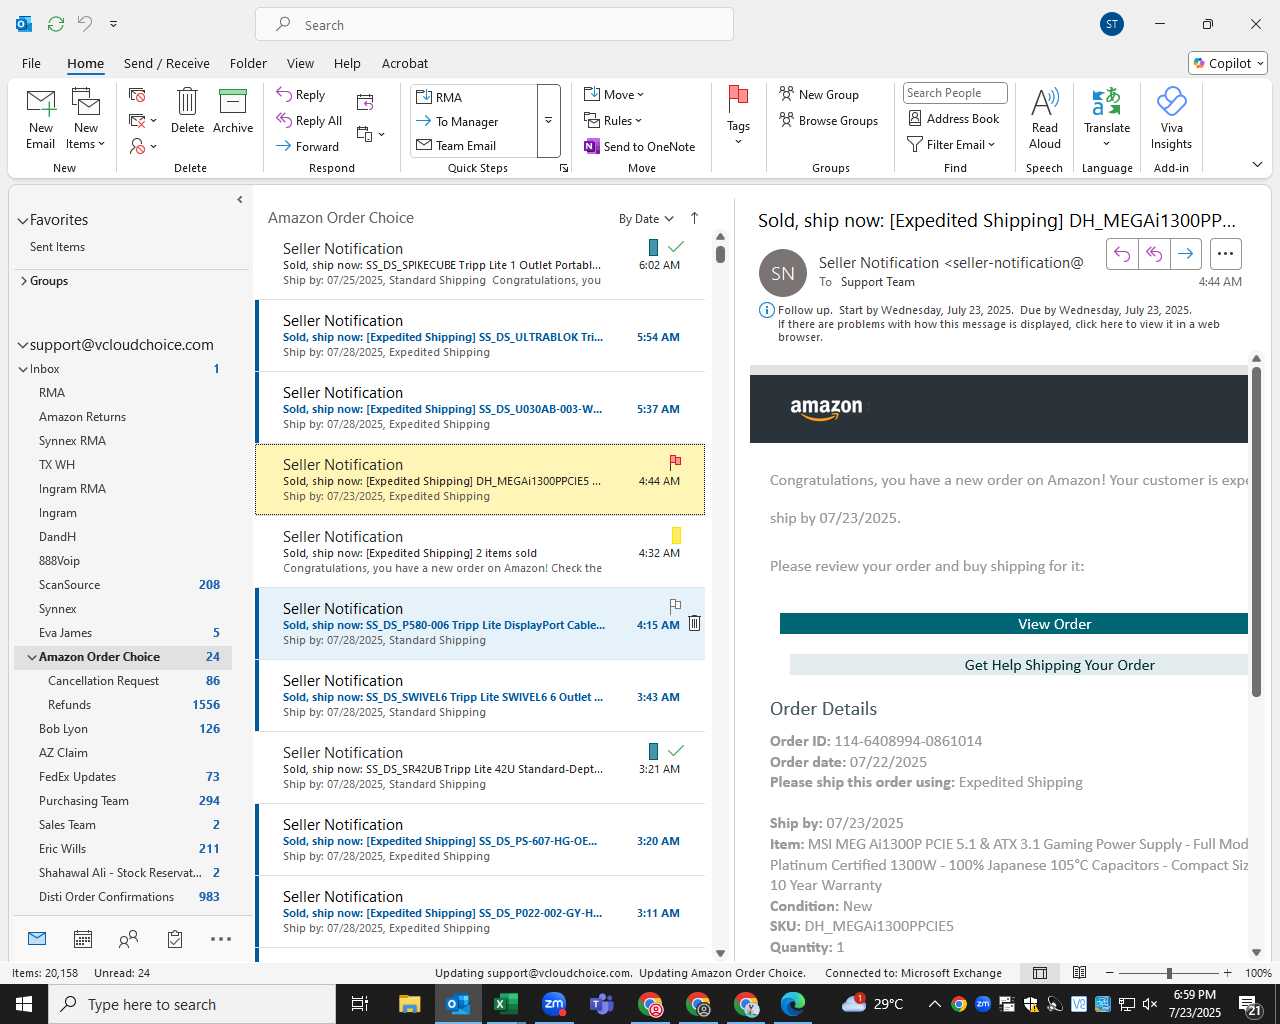The height and width of the screenshot is (1024, 1280).
Task: Toggle the red flag on the 4:44 AM message
Action: [675, 462]
